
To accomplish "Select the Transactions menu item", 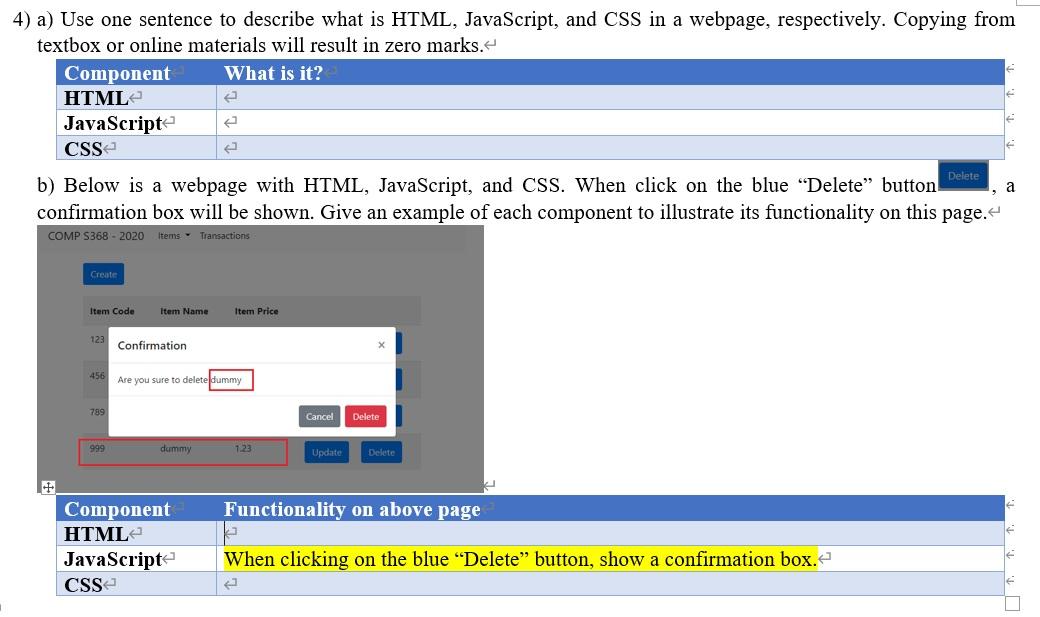I will (x=226, y=236).
